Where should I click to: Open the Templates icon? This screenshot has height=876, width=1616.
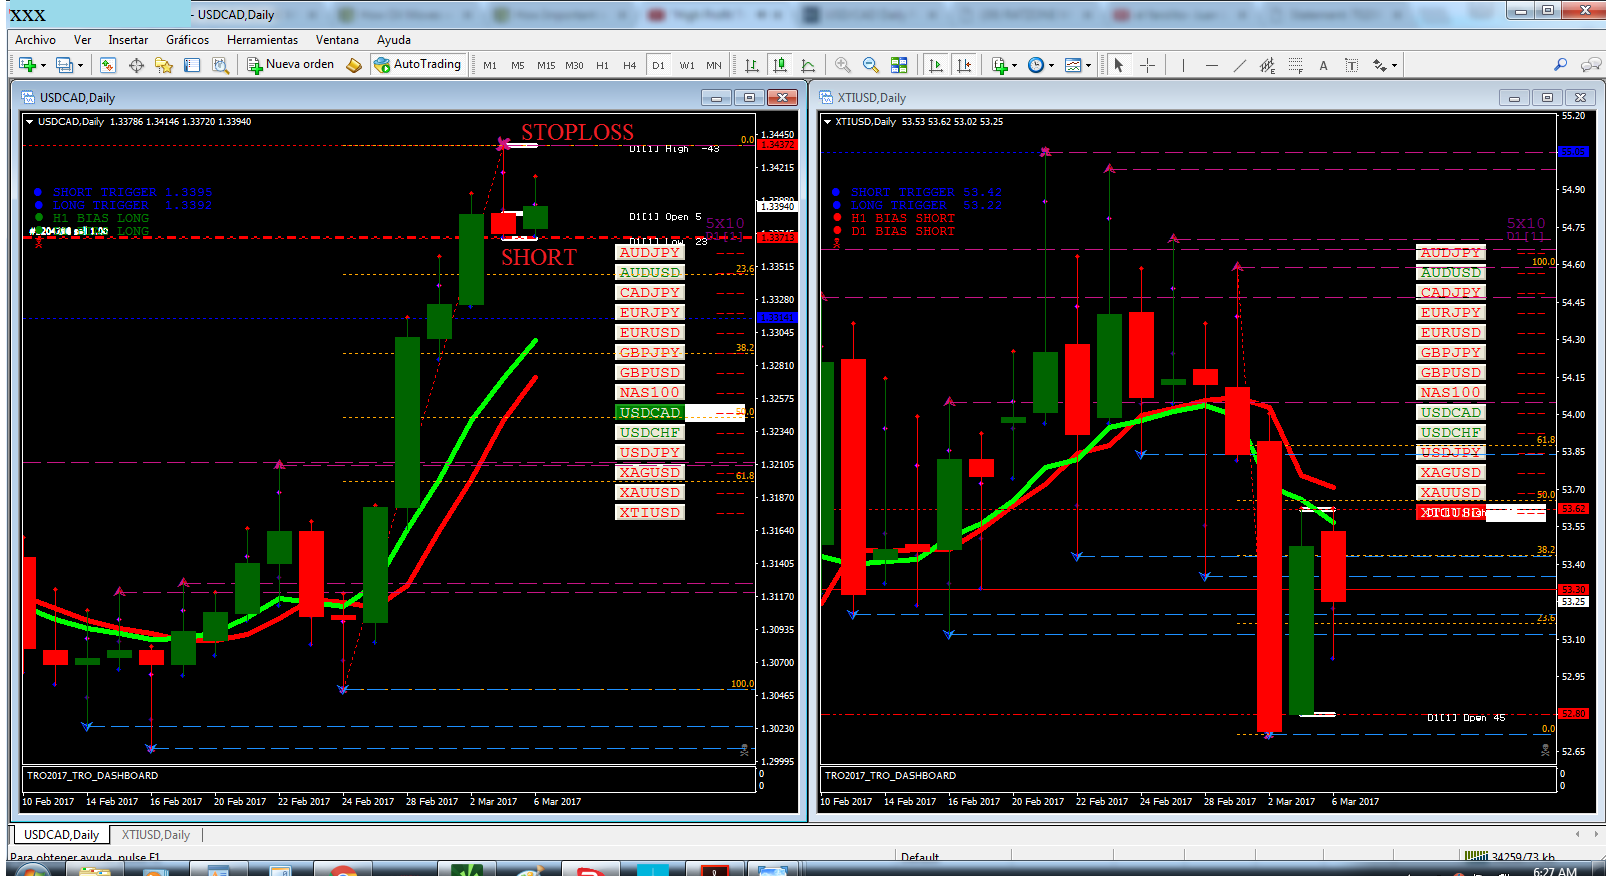(1073, 65)
